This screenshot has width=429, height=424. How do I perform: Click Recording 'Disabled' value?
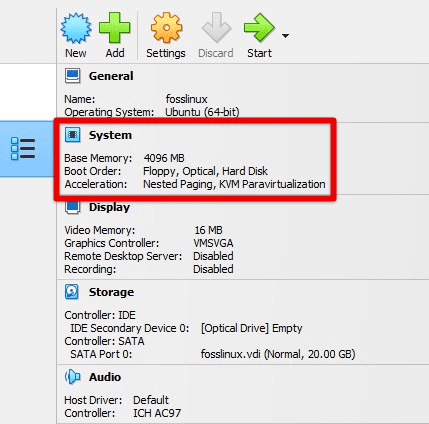click(x=213, y=269)
